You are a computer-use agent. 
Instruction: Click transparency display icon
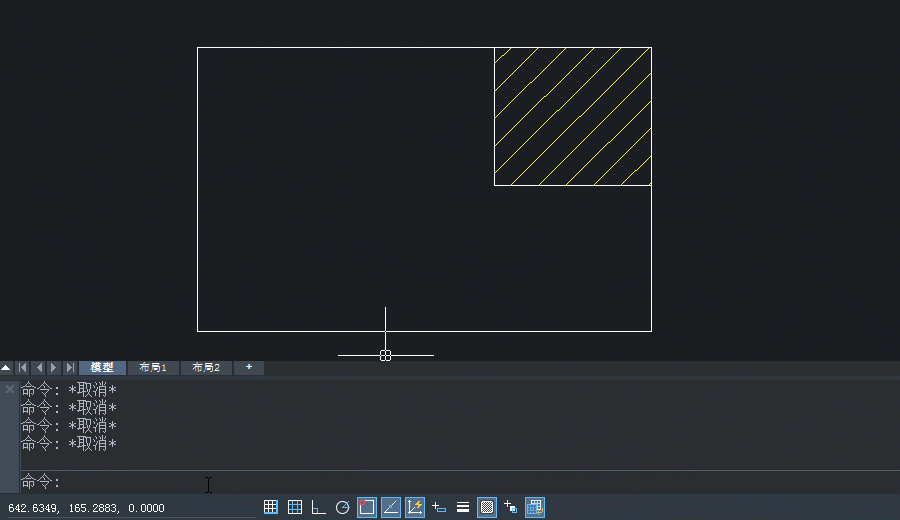point(487,507)
